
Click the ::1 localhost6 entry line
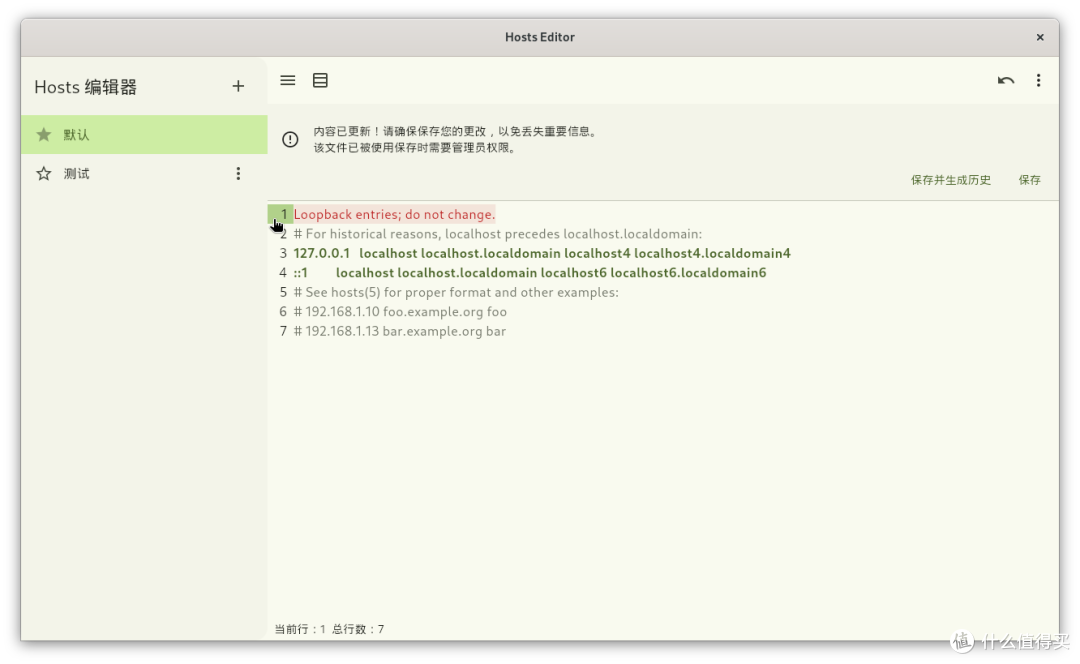click(530, 273)
